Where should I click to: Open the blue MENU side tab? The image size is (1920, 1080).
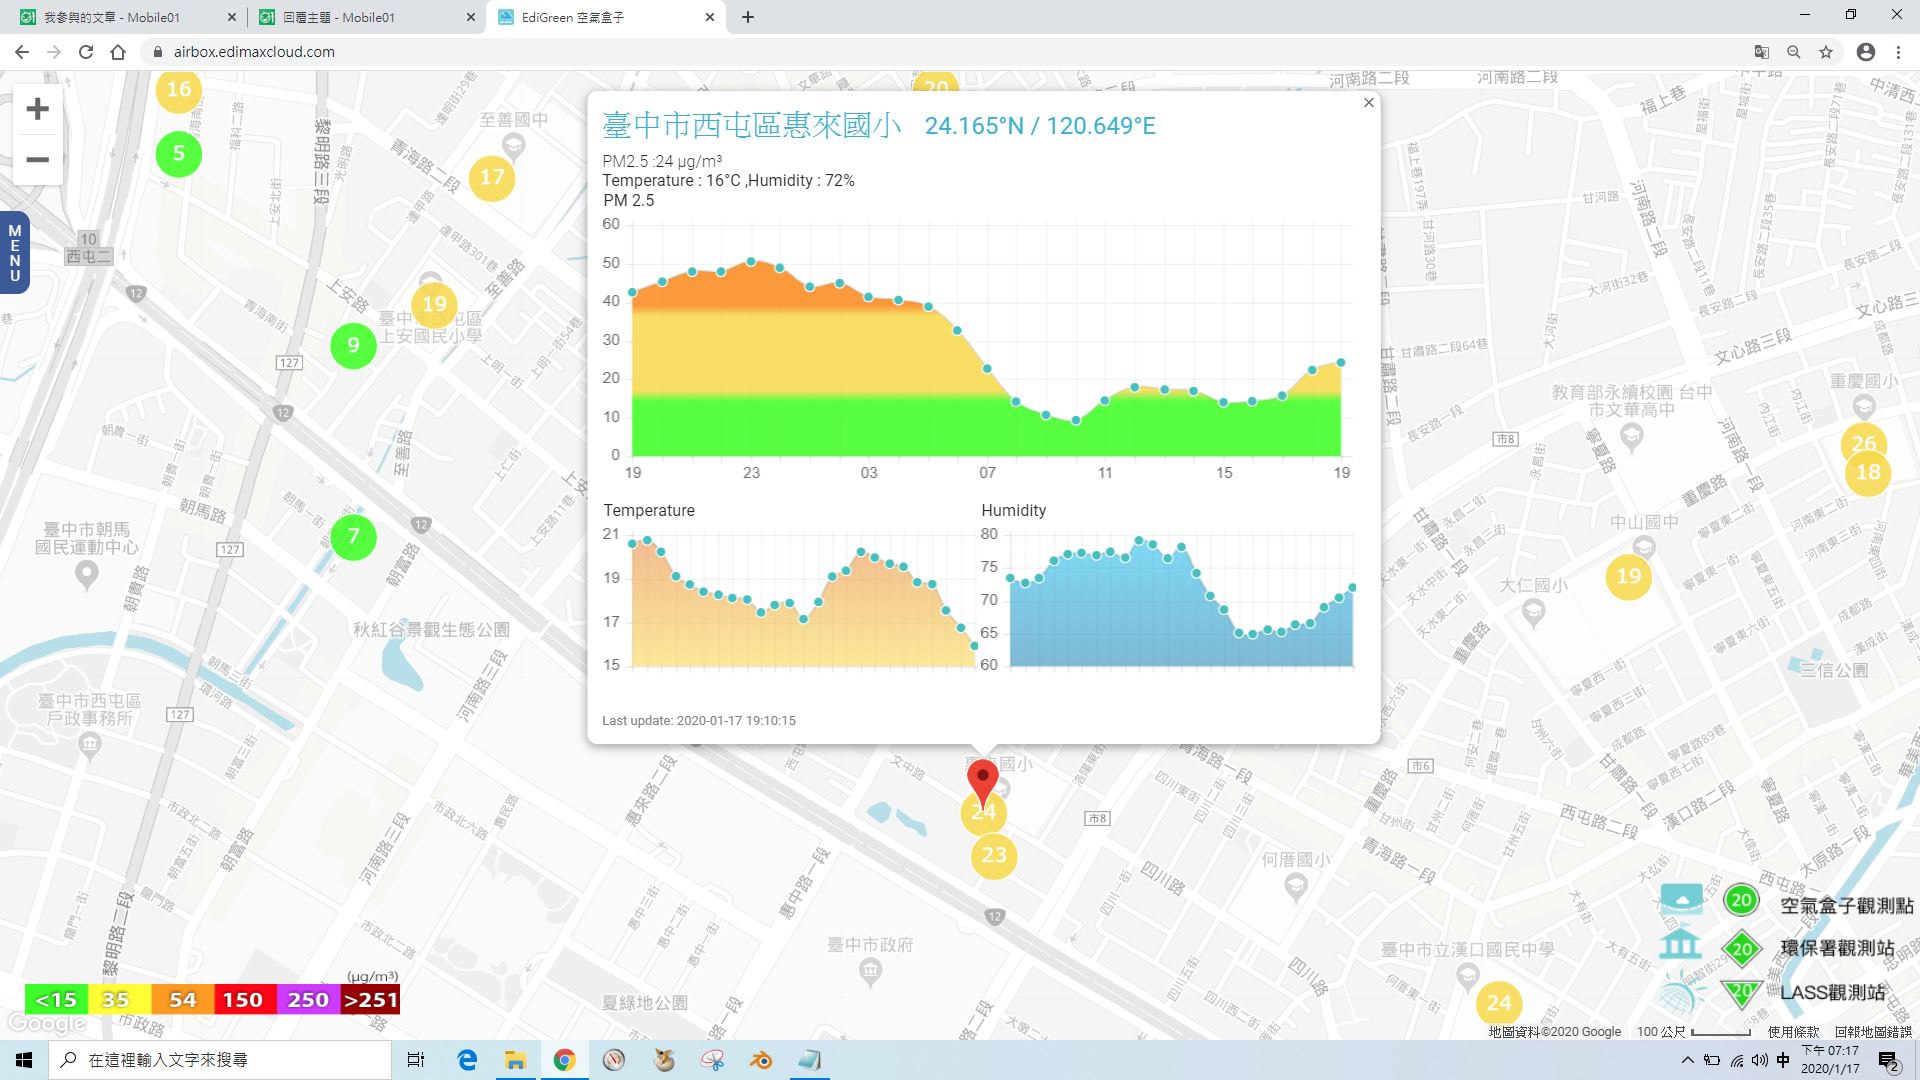click(x=14, y=253)
